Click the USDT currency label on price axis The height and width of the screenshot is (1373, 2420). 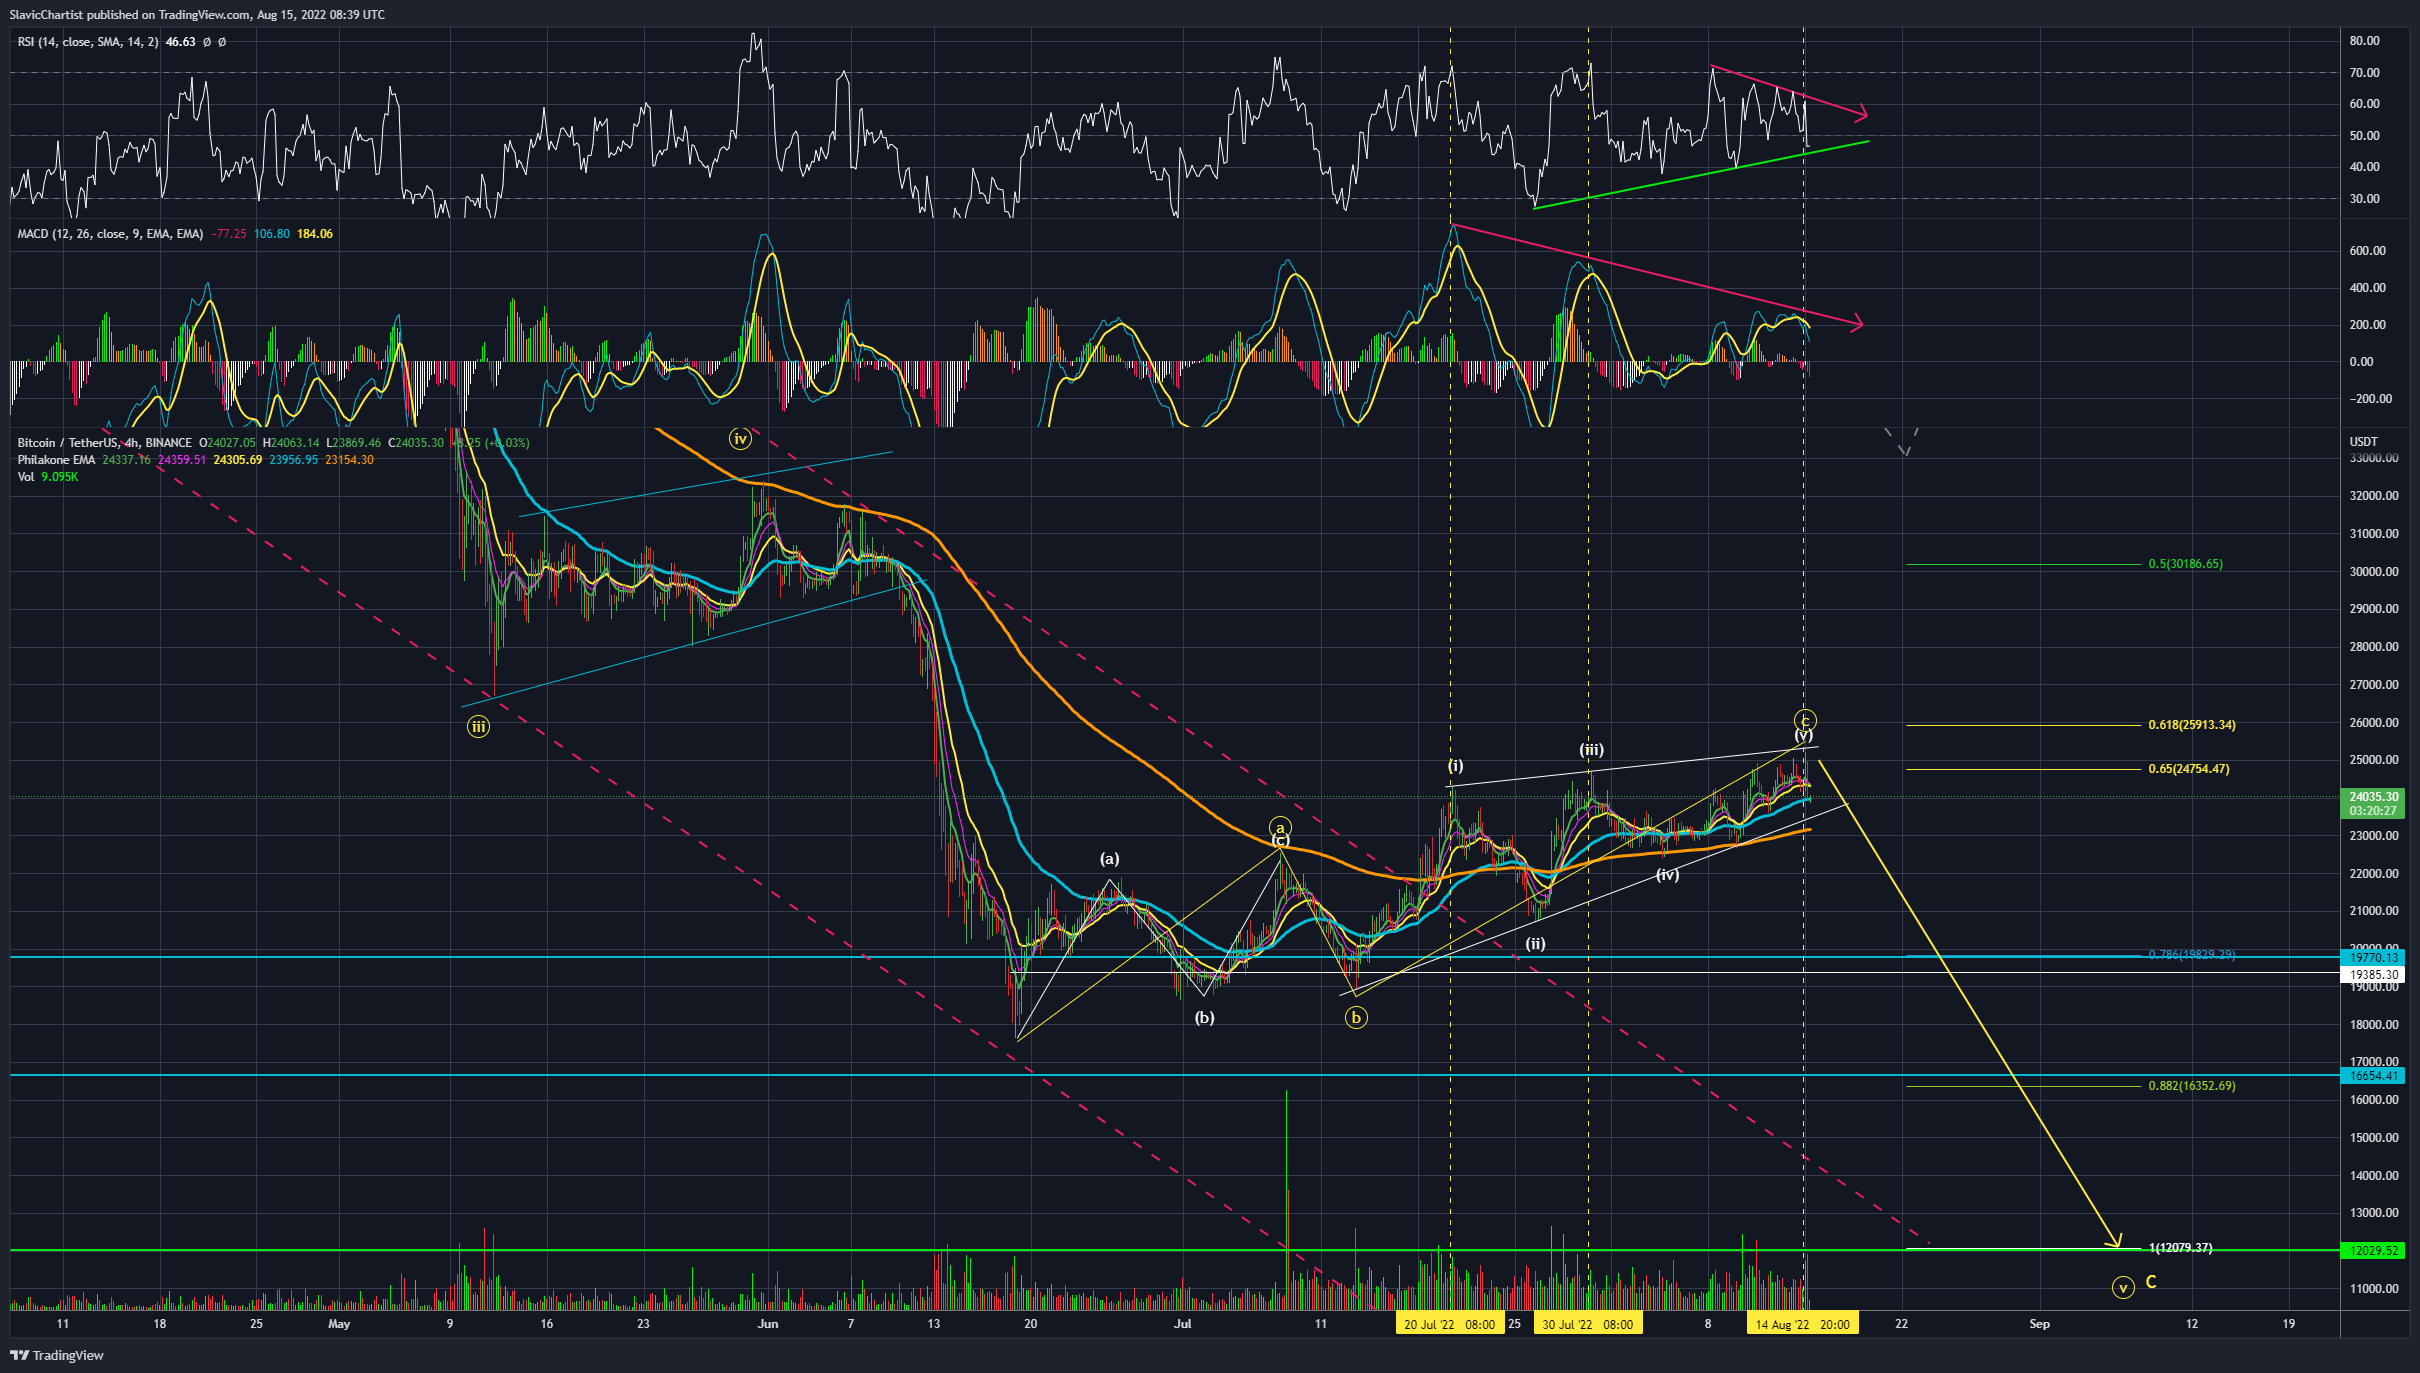tap(2363, 442)
